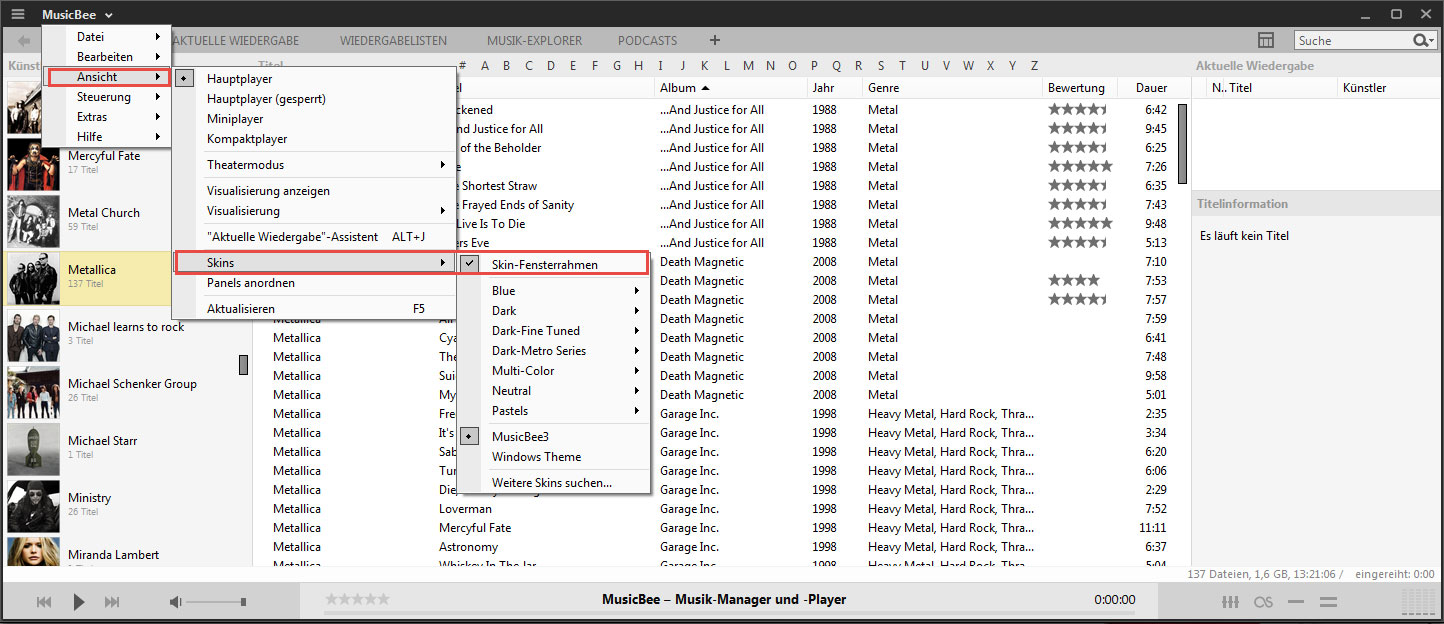Open the Hilfe menu
This screenshot has width=1444, height=624.
106,137
